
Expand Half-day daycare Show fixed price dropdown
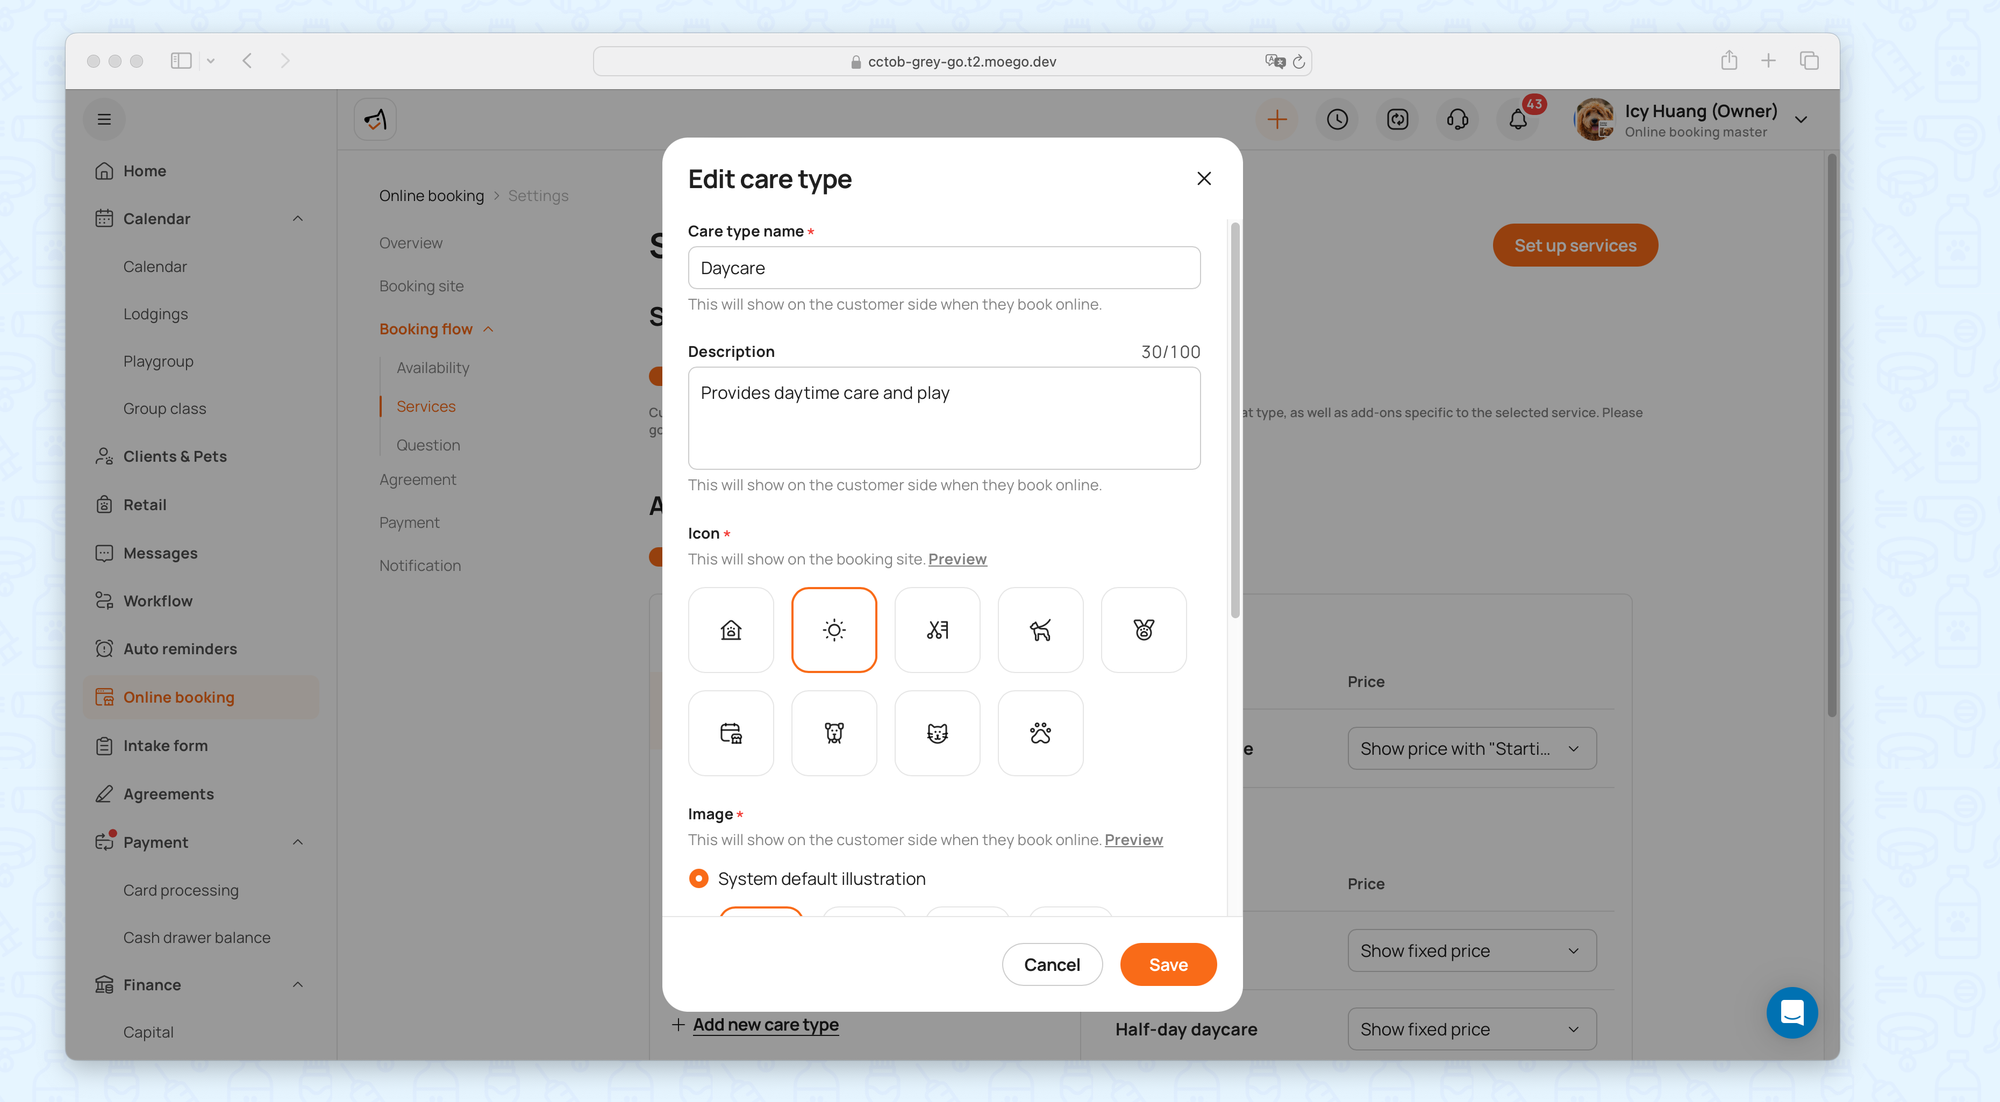[1471, 1029]
